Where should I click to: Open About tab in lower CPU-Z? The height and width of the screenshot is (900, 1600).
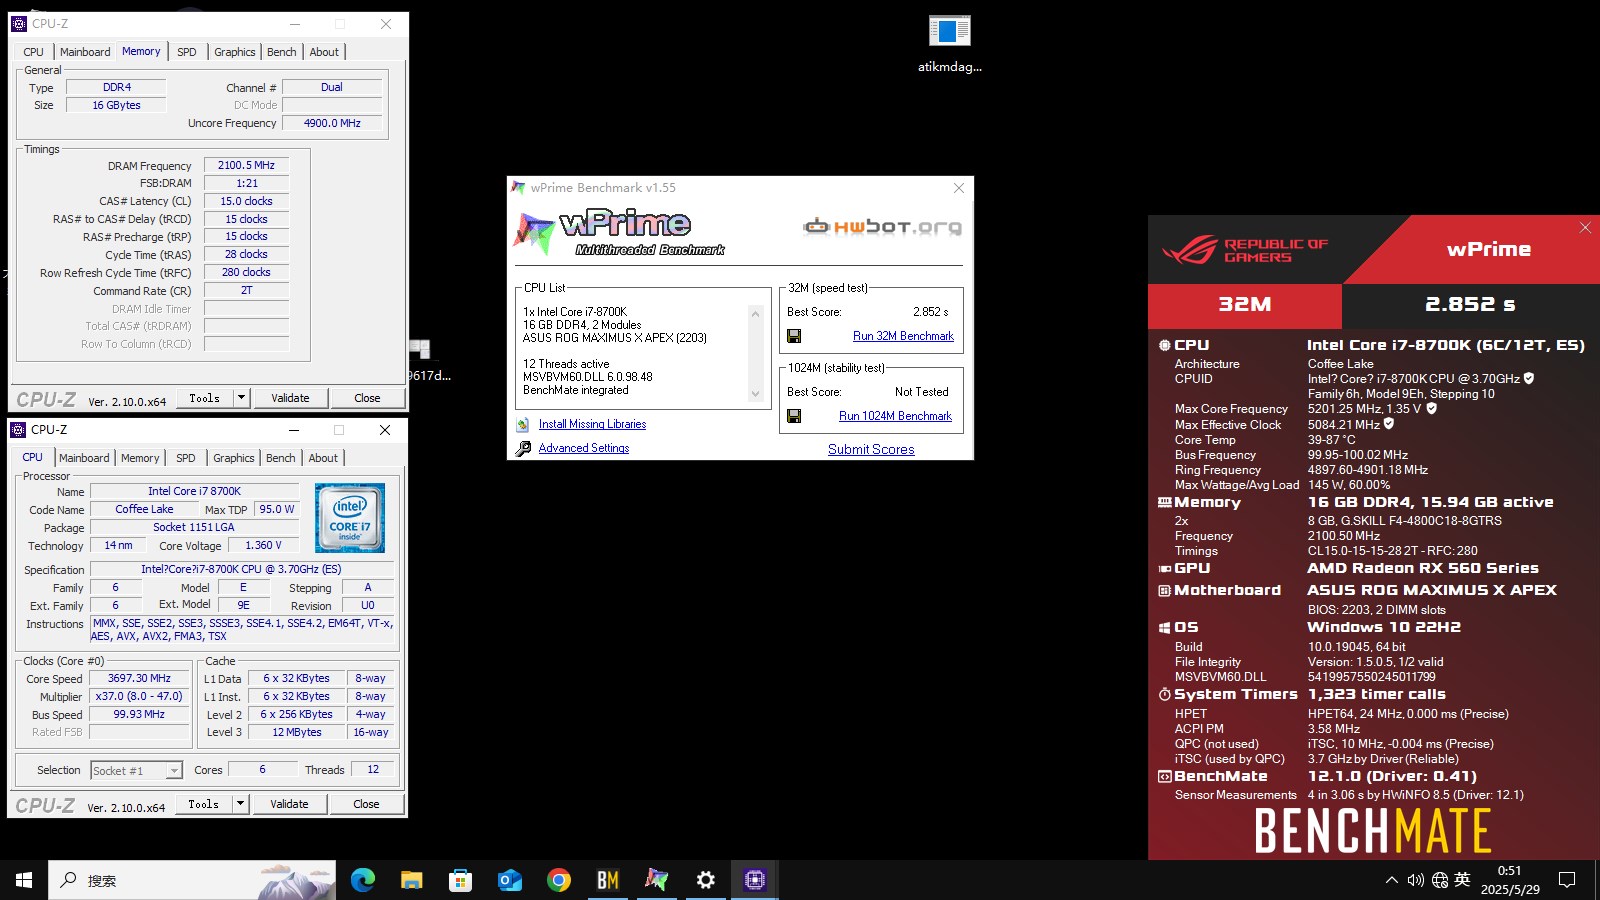323,458
